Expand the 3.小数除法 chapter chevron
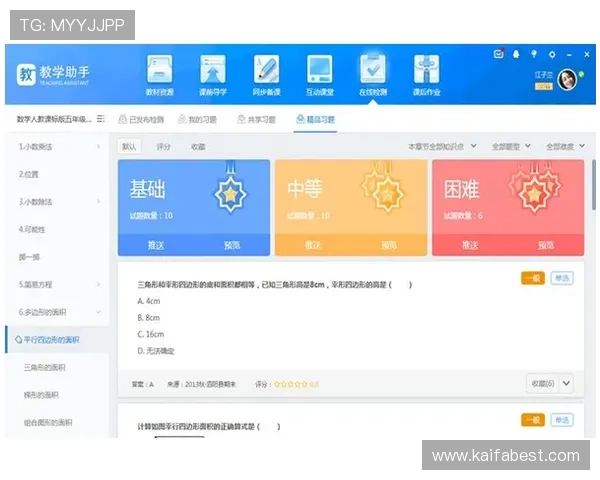This screenshot has height=480, width=600. pos(98,202)
